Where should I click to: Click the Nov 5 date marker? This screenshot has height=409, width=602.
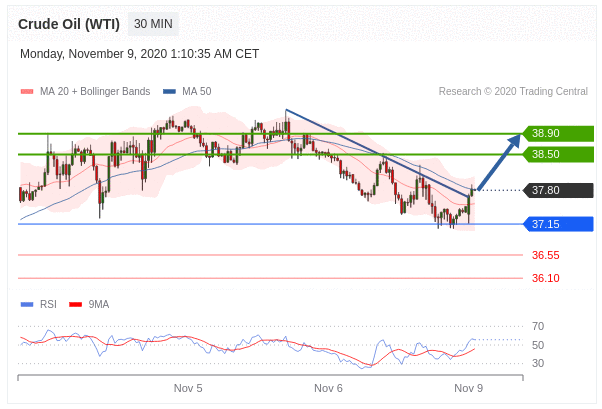(188, 388)
